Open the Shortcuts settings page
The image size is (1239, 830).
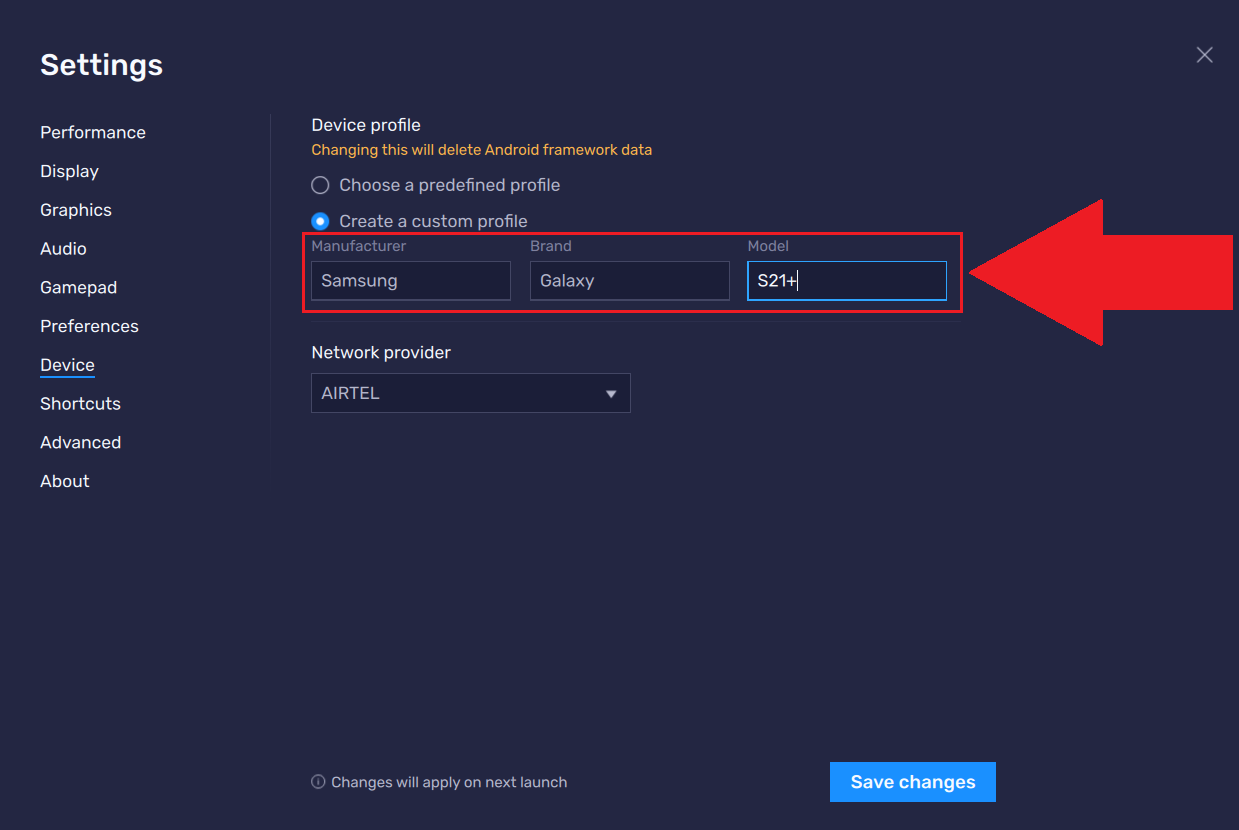pyautogui.click(x=80, y=404)
